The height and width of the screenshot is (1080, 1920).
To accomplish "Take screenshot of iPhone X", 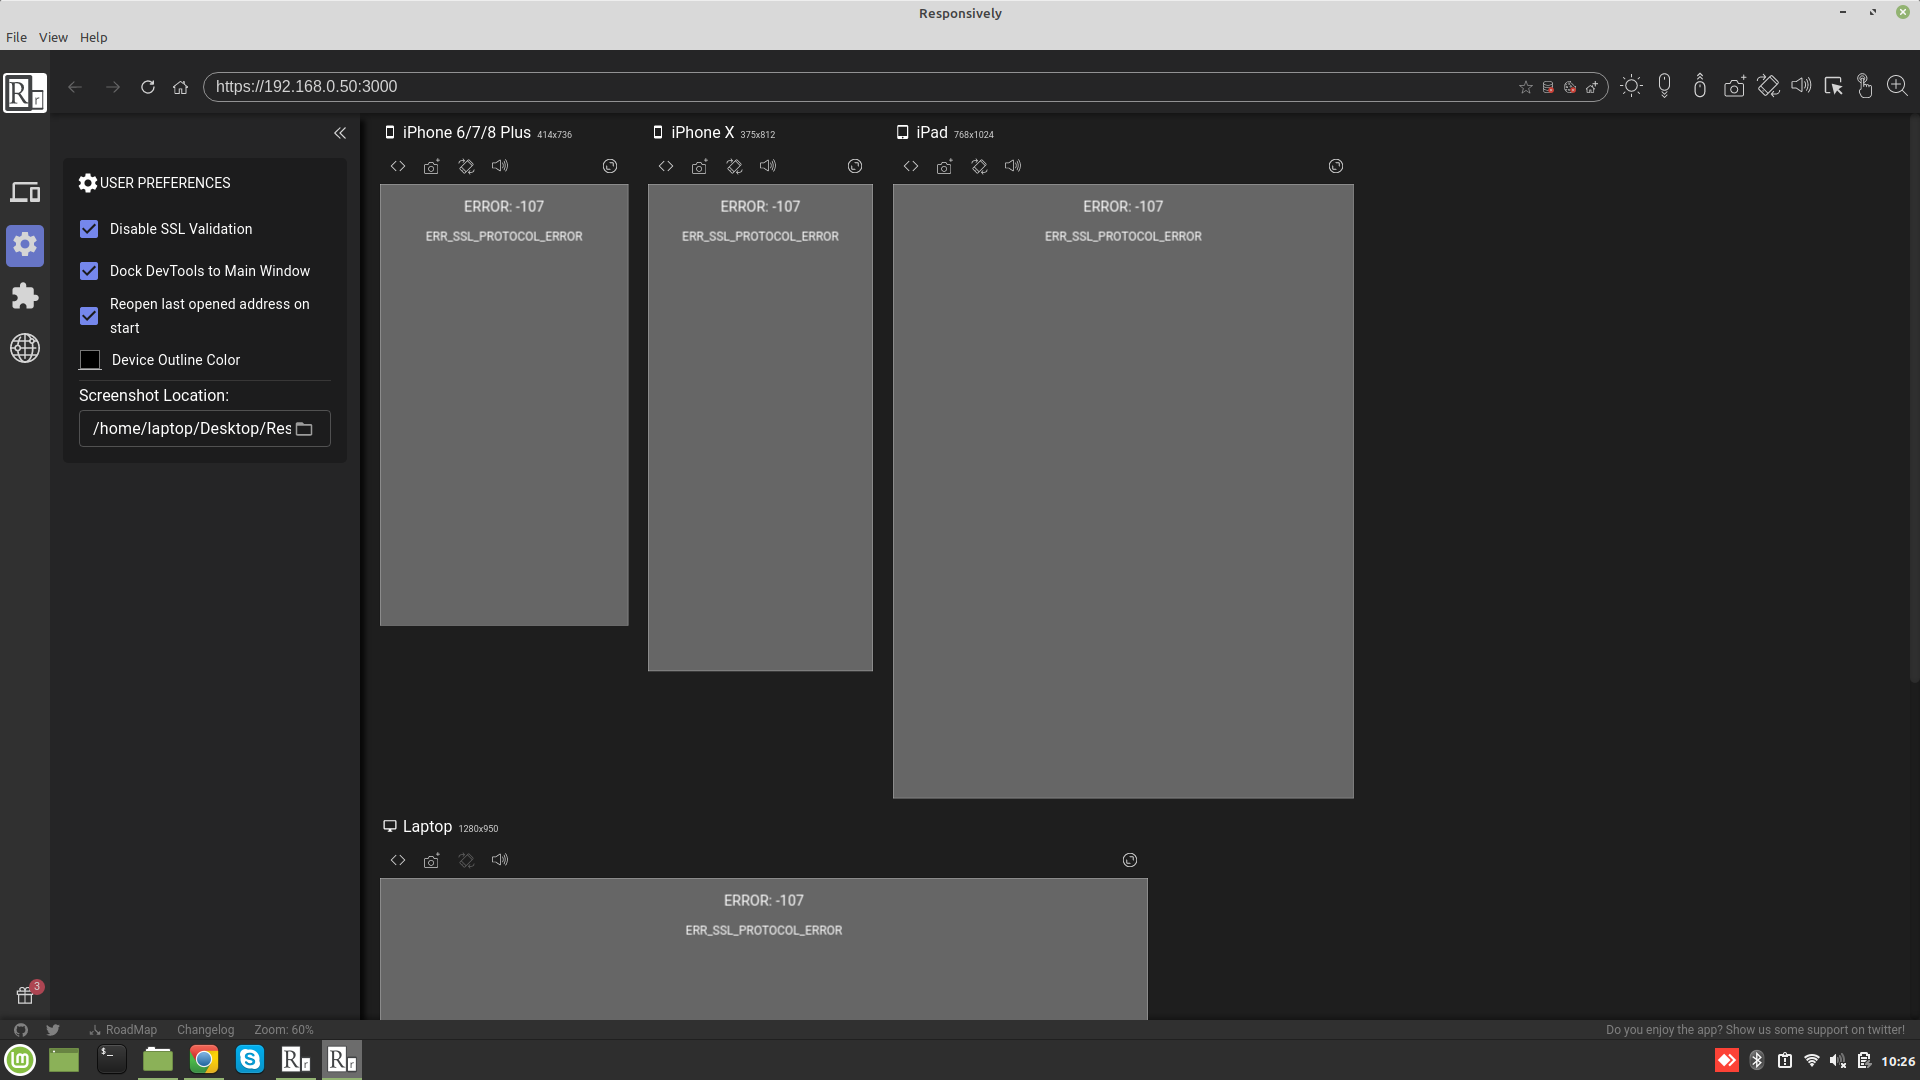I will point(699,166).
